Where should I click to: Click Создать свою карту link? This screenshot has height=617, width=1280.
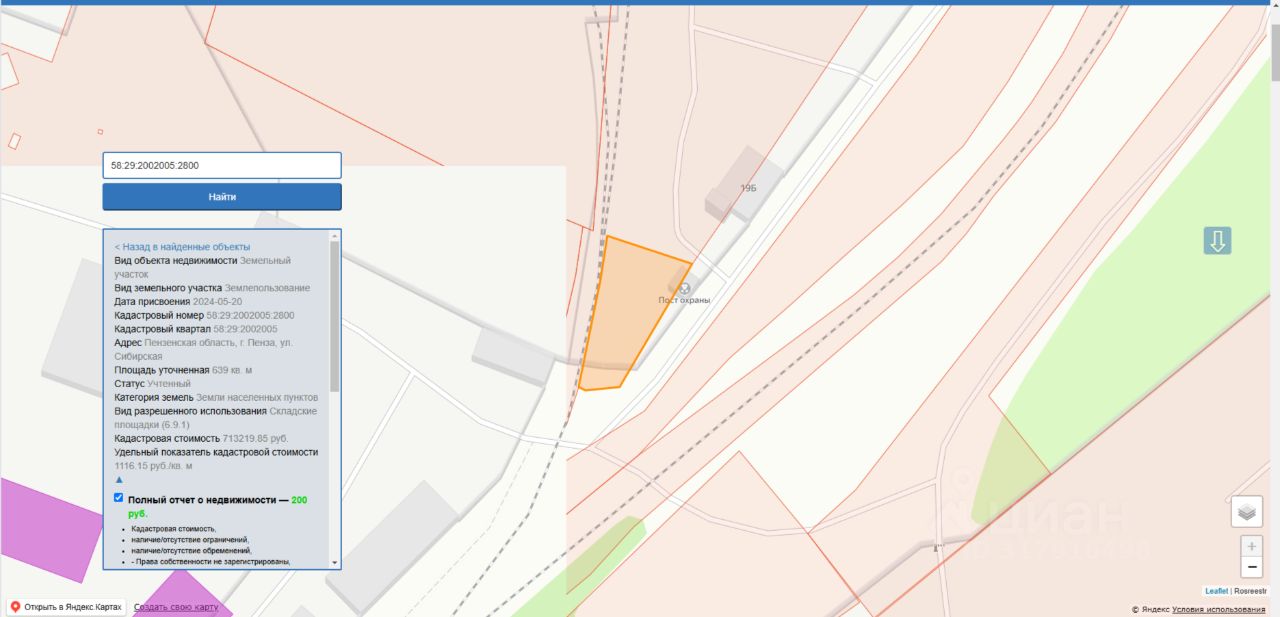point(176,608)
